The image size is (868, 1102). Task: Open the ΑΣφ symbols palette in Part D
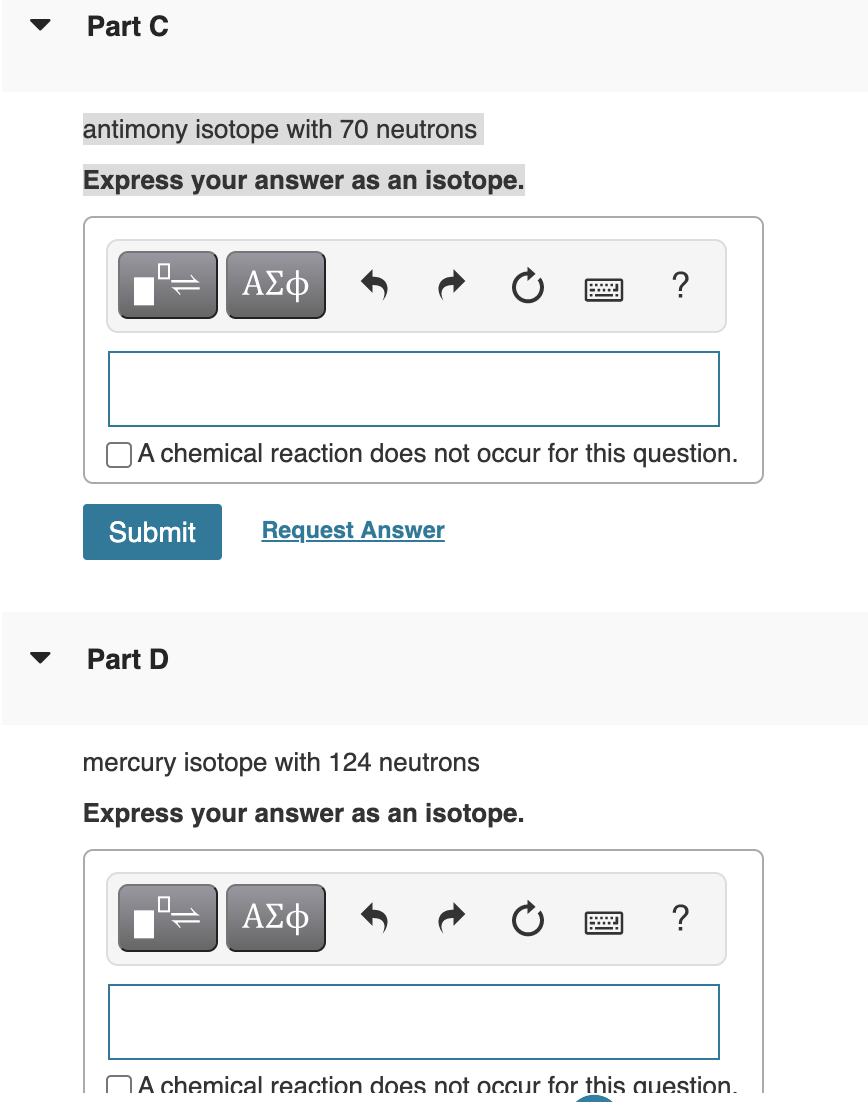click(276, 917)
